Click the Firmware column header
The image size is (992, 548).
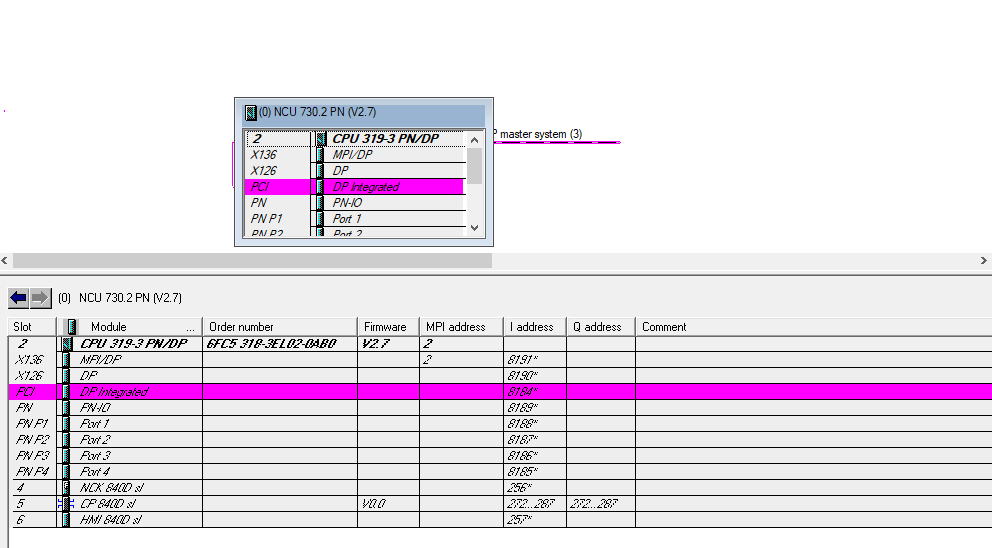coord(388,327)
